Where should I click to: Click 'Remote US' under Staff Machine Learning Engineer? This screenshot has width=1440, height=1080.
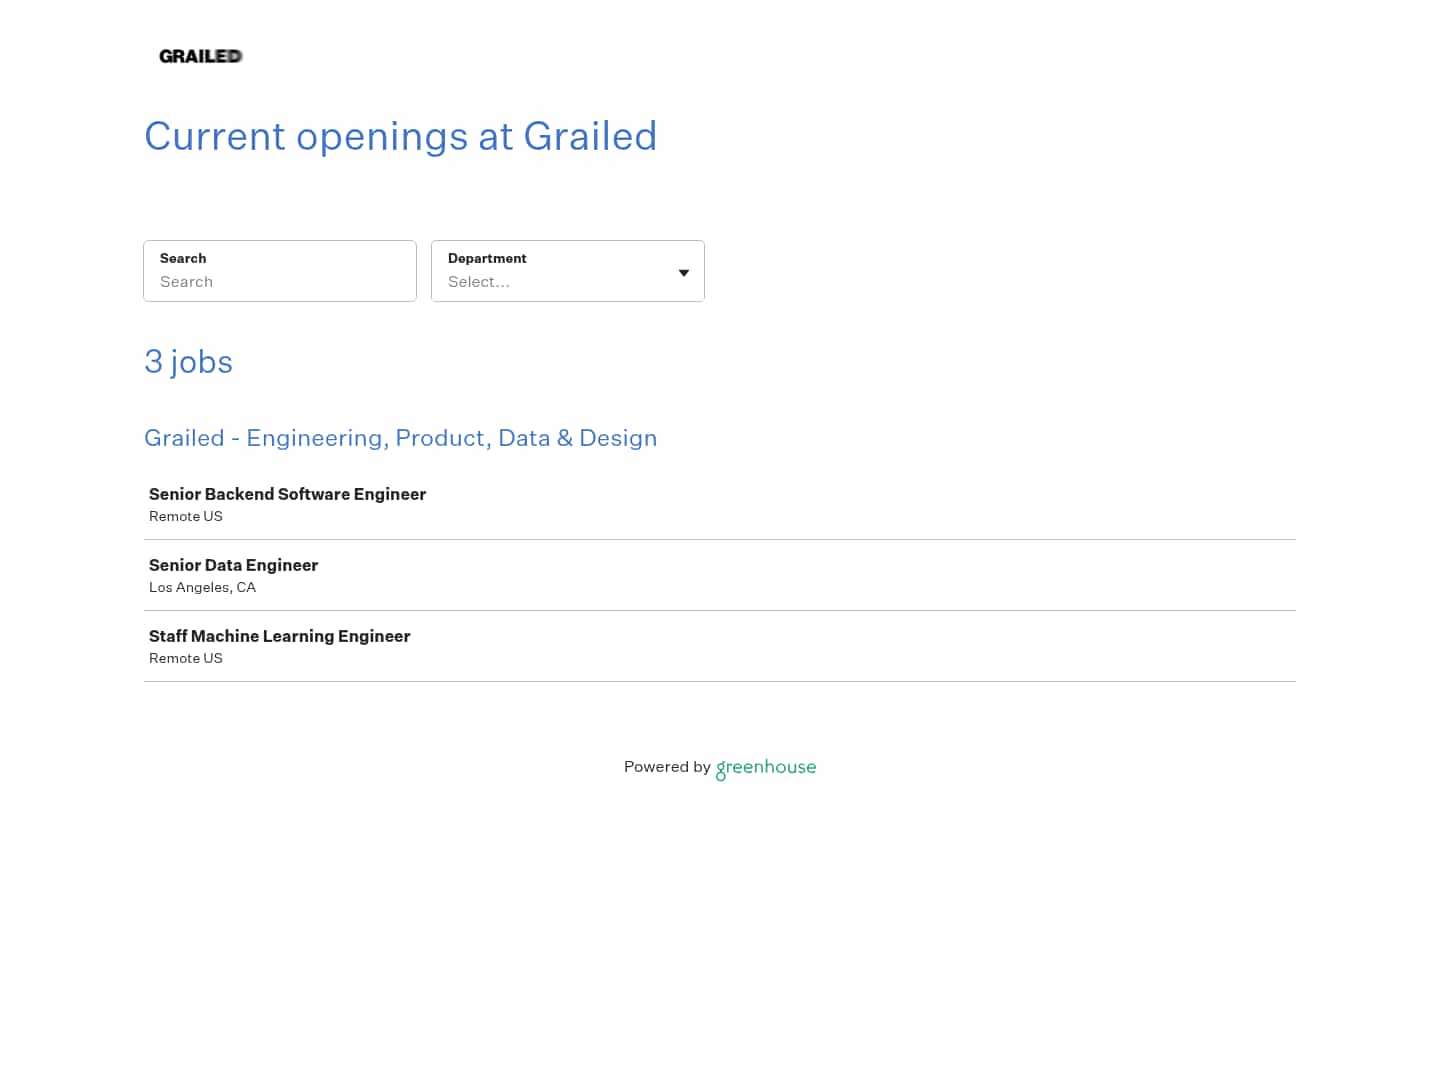click(x=186, y=658)
